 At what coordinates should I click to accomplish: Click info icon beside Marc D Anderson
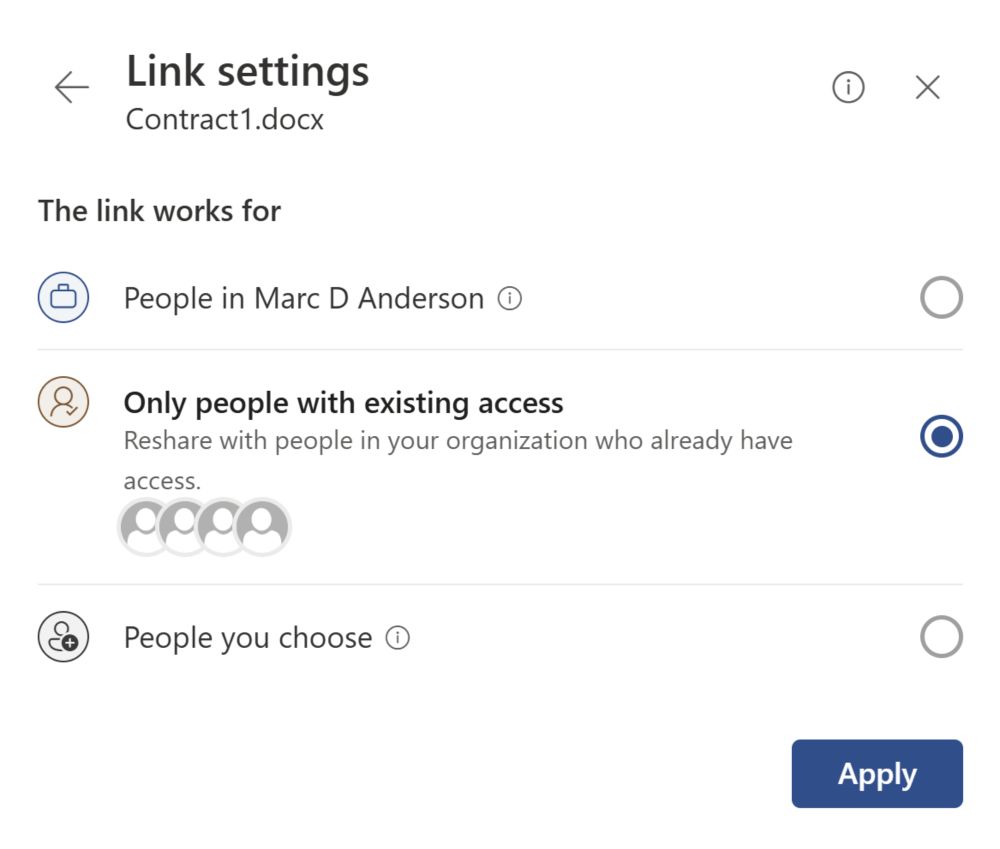click(x=510, y=298)
